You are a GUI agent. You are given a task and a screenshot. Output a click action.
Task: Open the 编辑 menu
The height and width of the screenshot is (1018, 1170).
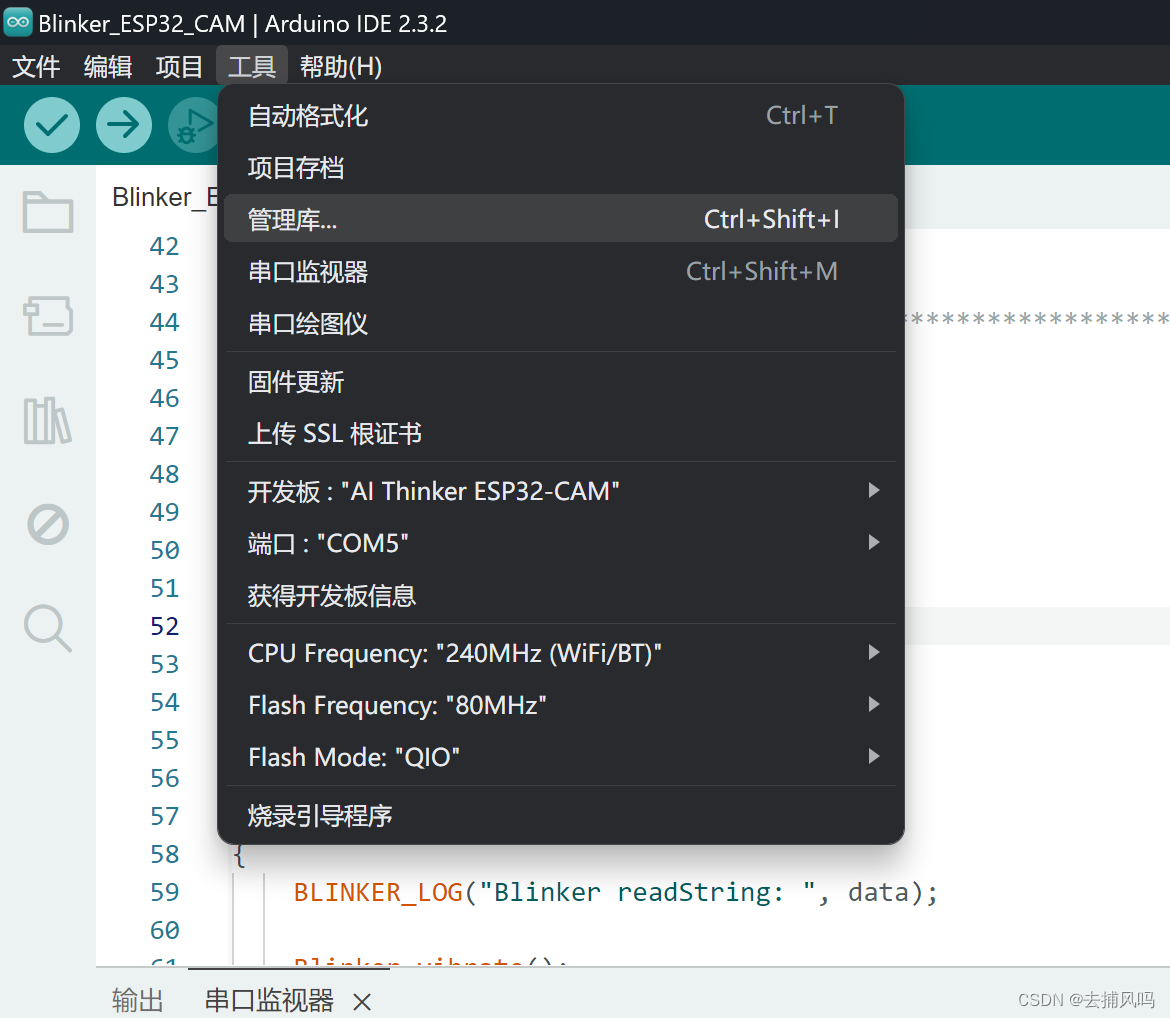(x=107, y=66)
